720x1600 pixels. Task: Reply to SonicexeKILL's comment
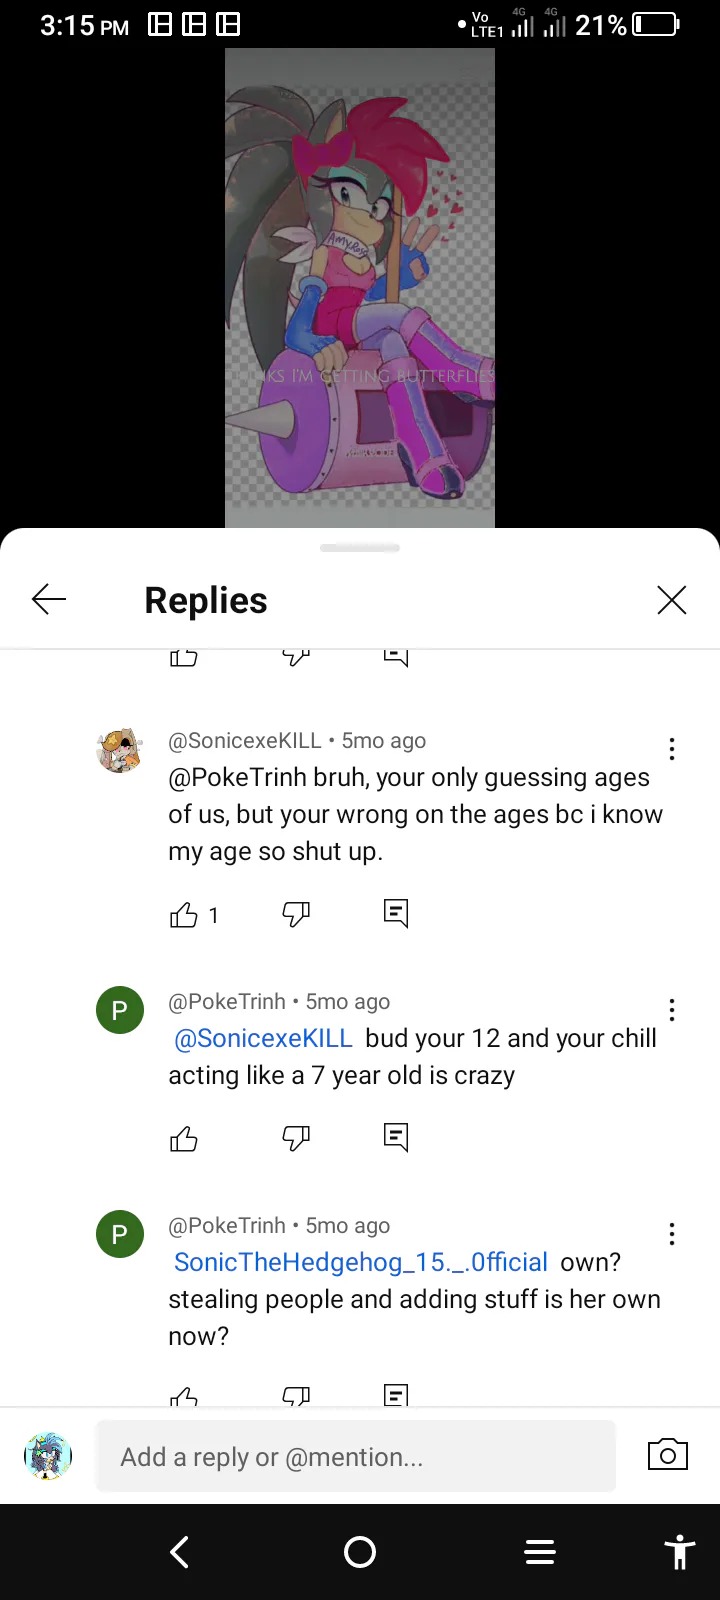coord(396,913)
